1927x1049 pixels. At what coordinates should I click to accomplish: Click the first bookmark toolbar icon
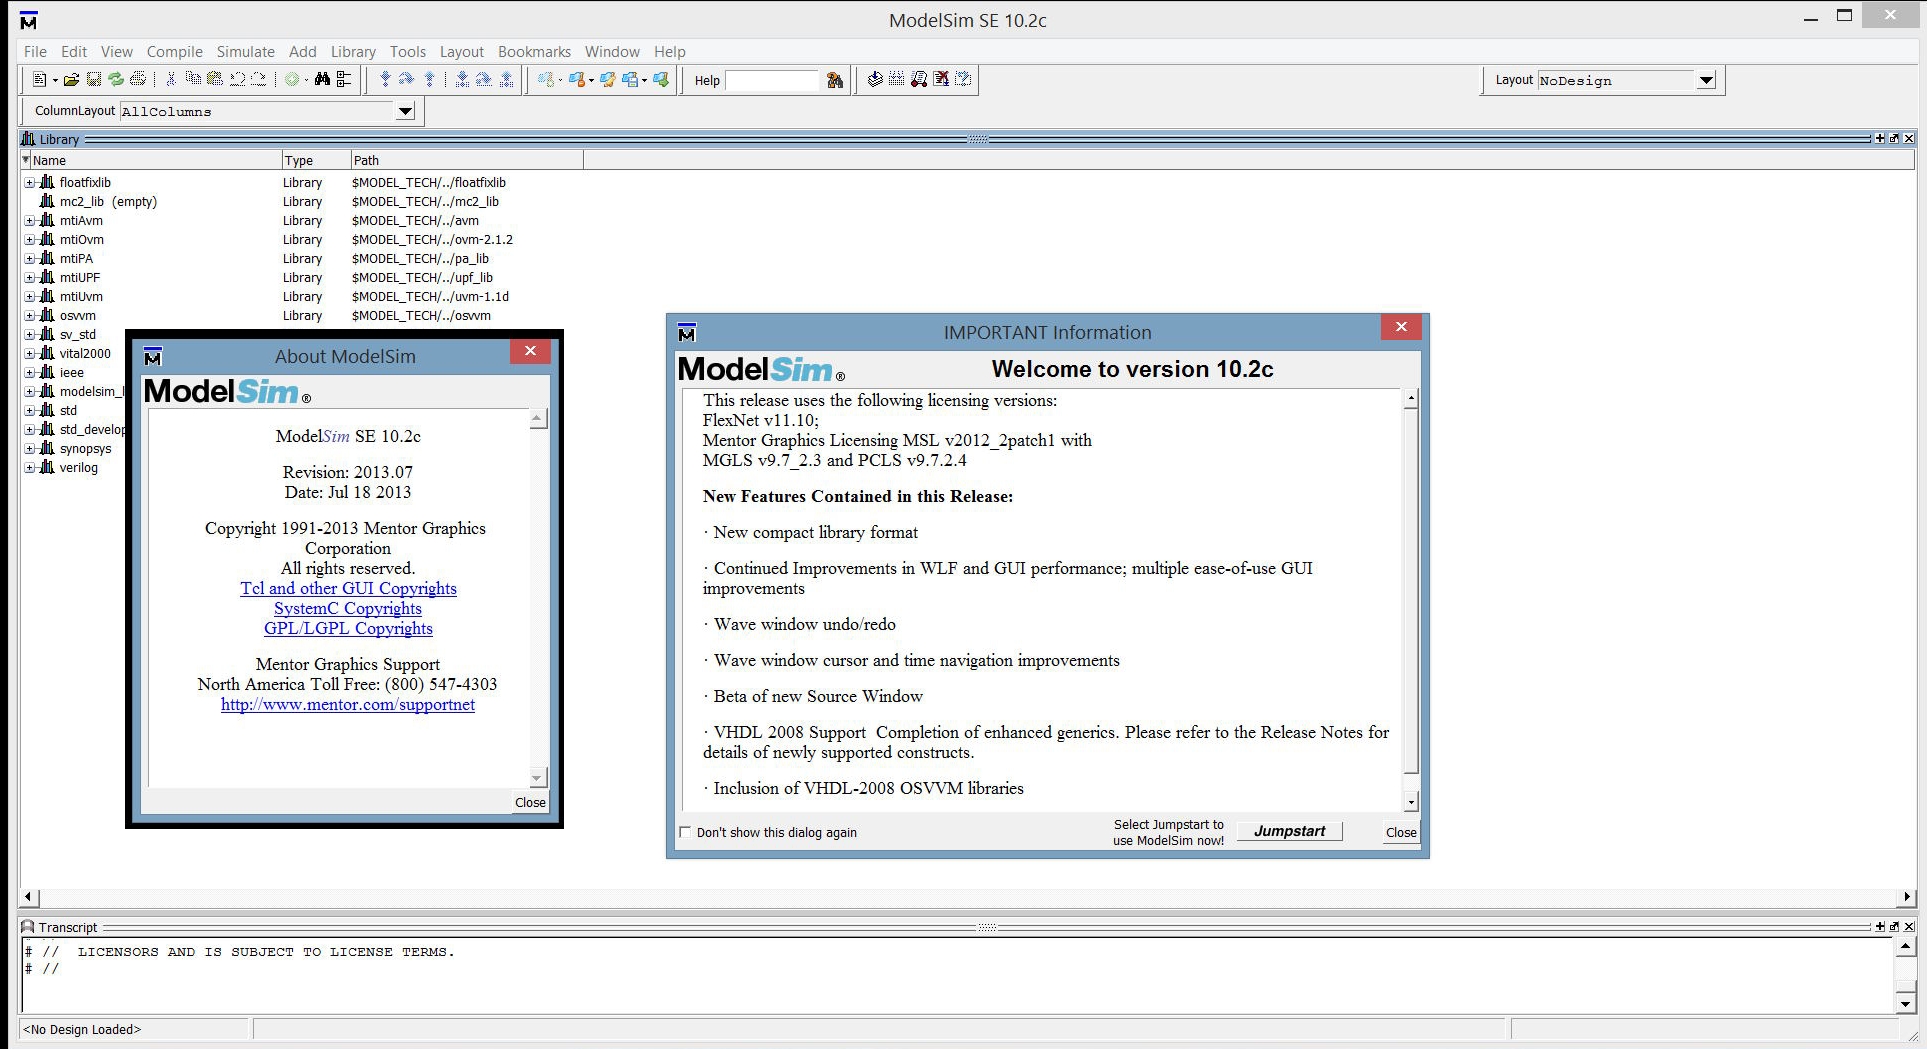(x=546, y=80)
